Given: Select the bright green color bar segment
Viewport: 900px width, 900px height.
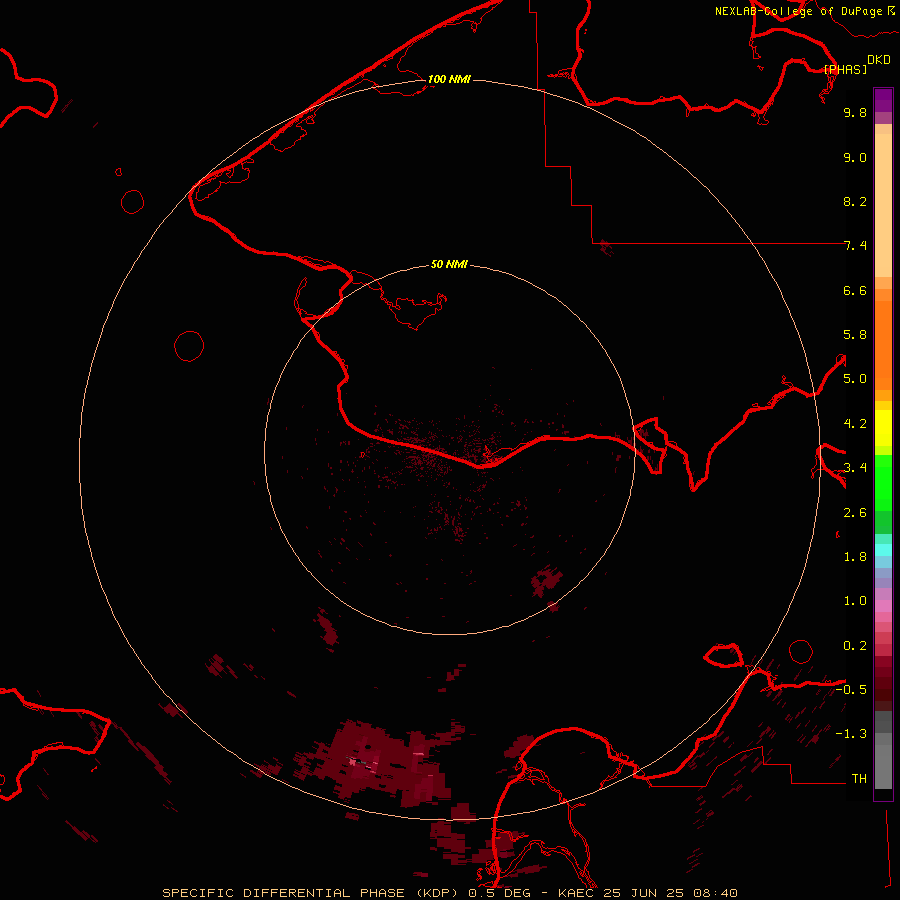Looking at the screenshot, I should pos(883,483).
